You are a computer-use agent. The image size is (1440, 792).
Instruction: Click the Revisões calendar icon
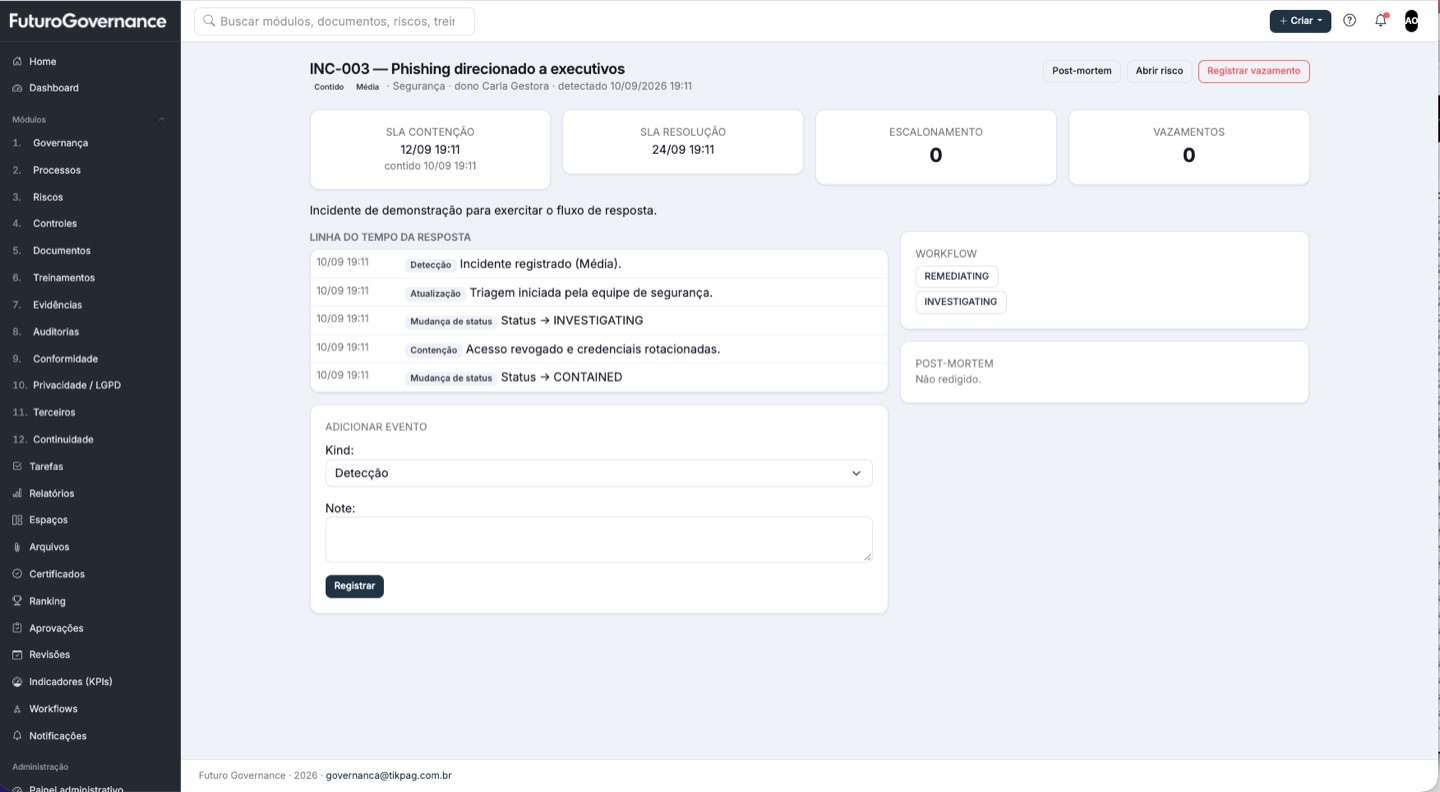coord(17,655)
